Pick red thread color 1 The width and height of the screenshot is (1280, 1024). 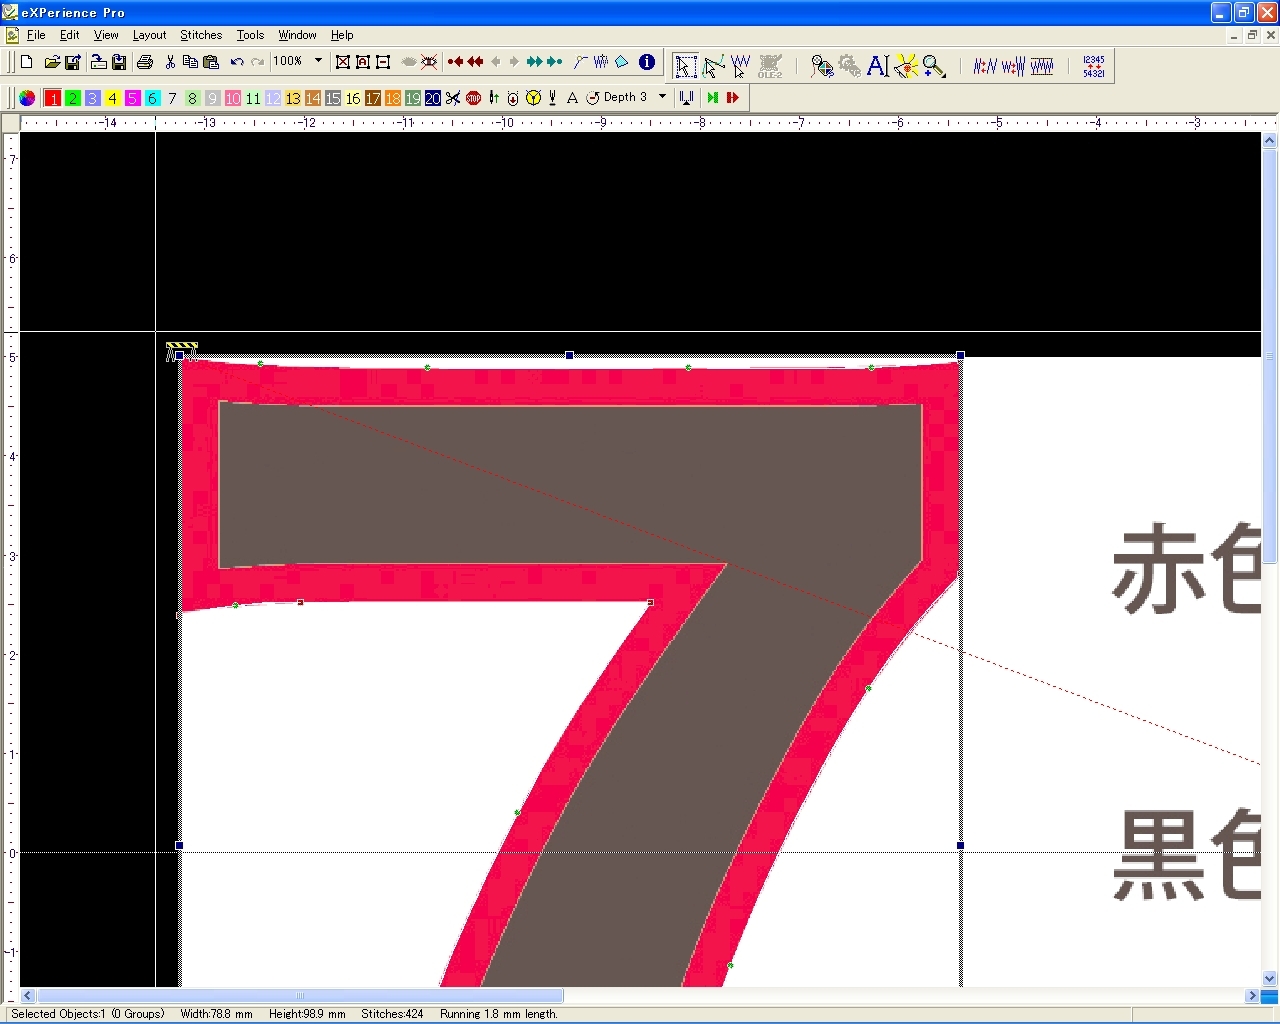pyautogui.click(x=53, y=98)
